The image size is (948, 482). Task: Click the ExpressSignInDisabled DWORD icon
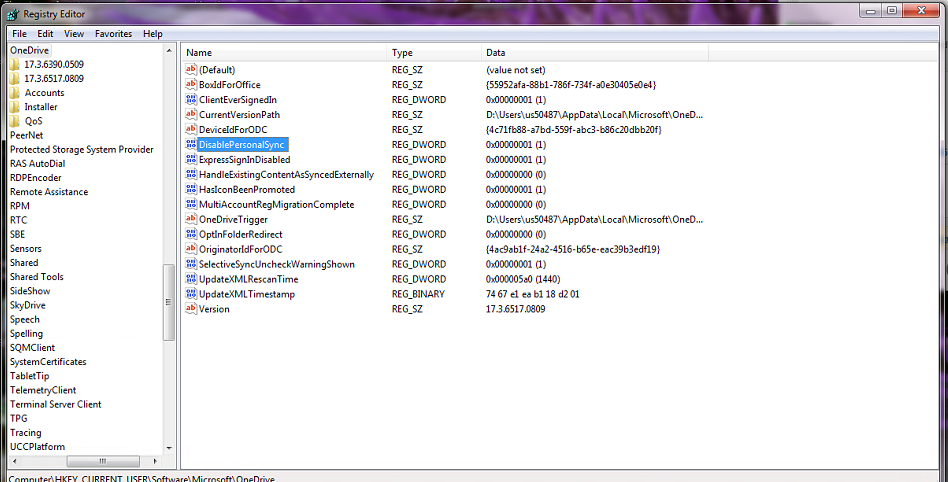point(191,159)
